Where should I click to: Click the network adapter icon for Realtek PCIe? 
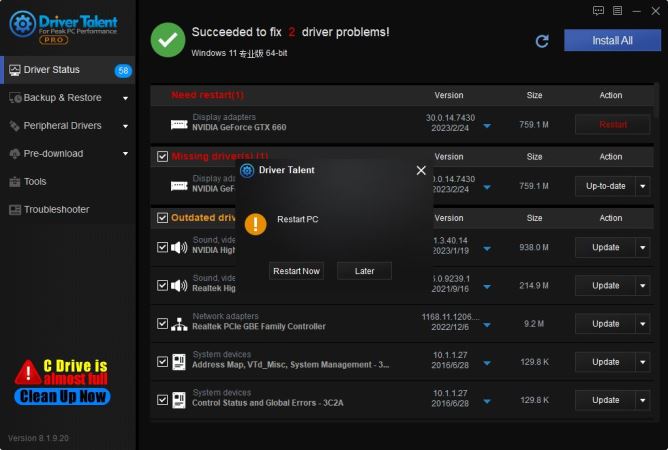click(x=179, y=324)
